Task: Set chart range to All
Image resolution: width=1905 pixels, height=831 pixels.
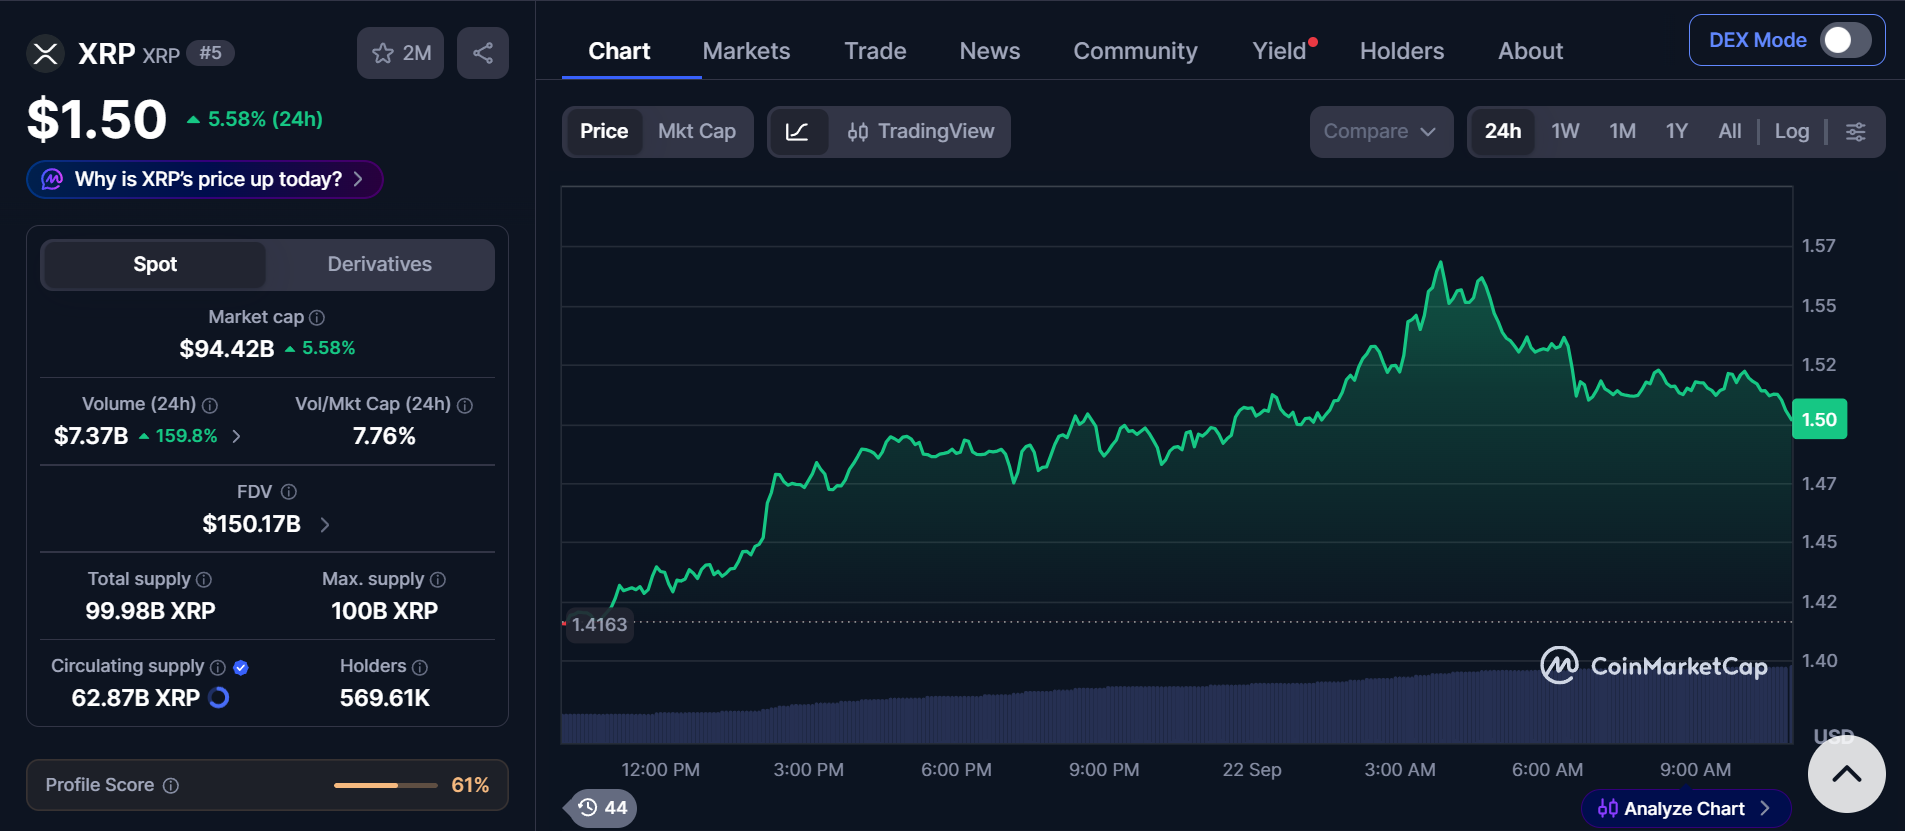Action: click(1730, 132)
